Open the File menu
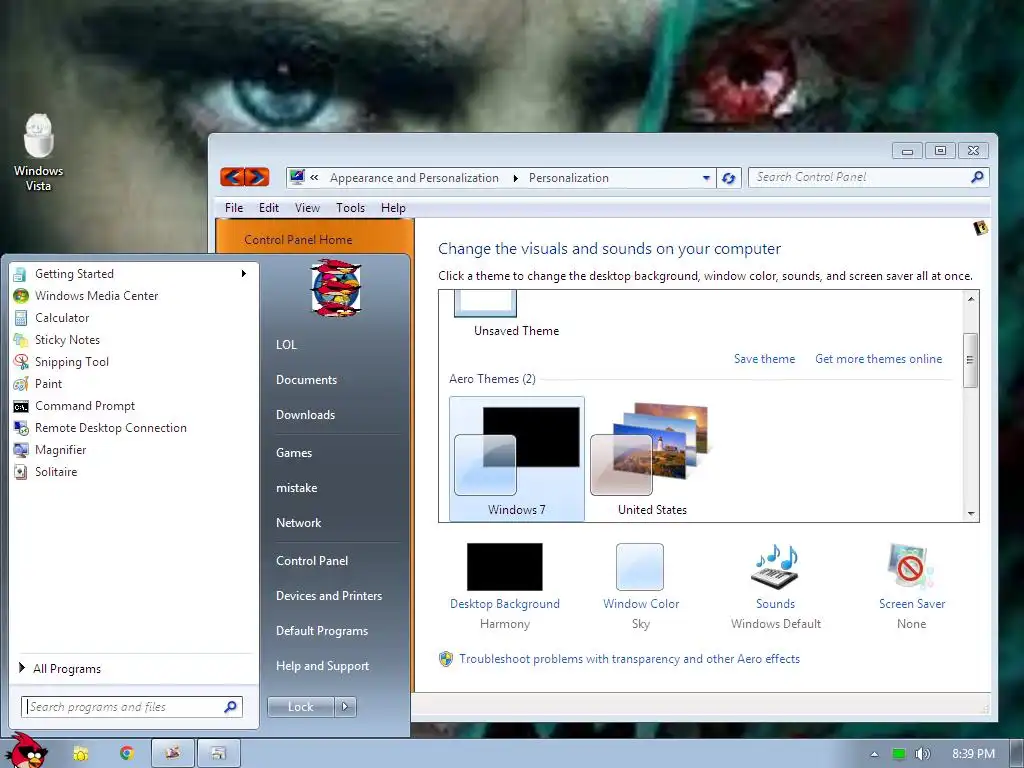 coord(234,208)
